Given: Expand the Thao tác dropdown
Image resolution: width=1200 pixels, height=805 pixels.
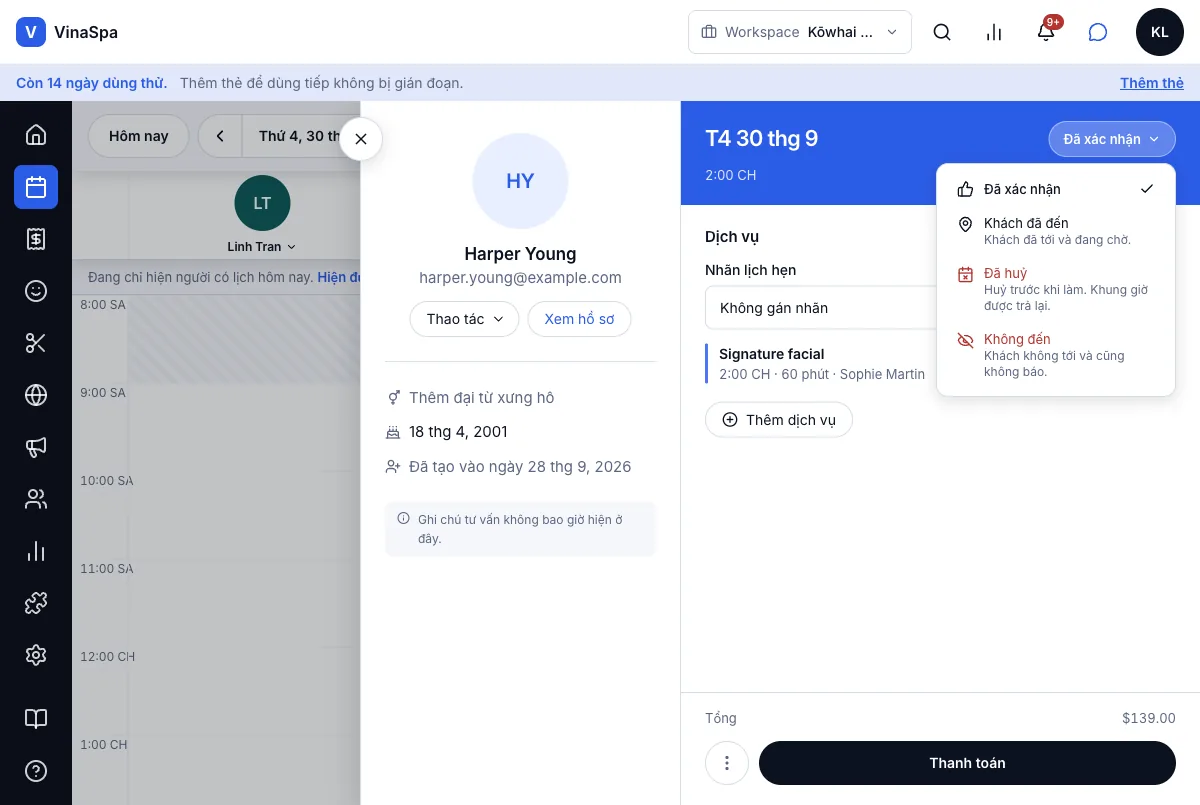Looking at the screenshot, I should [x=465, y=319].
